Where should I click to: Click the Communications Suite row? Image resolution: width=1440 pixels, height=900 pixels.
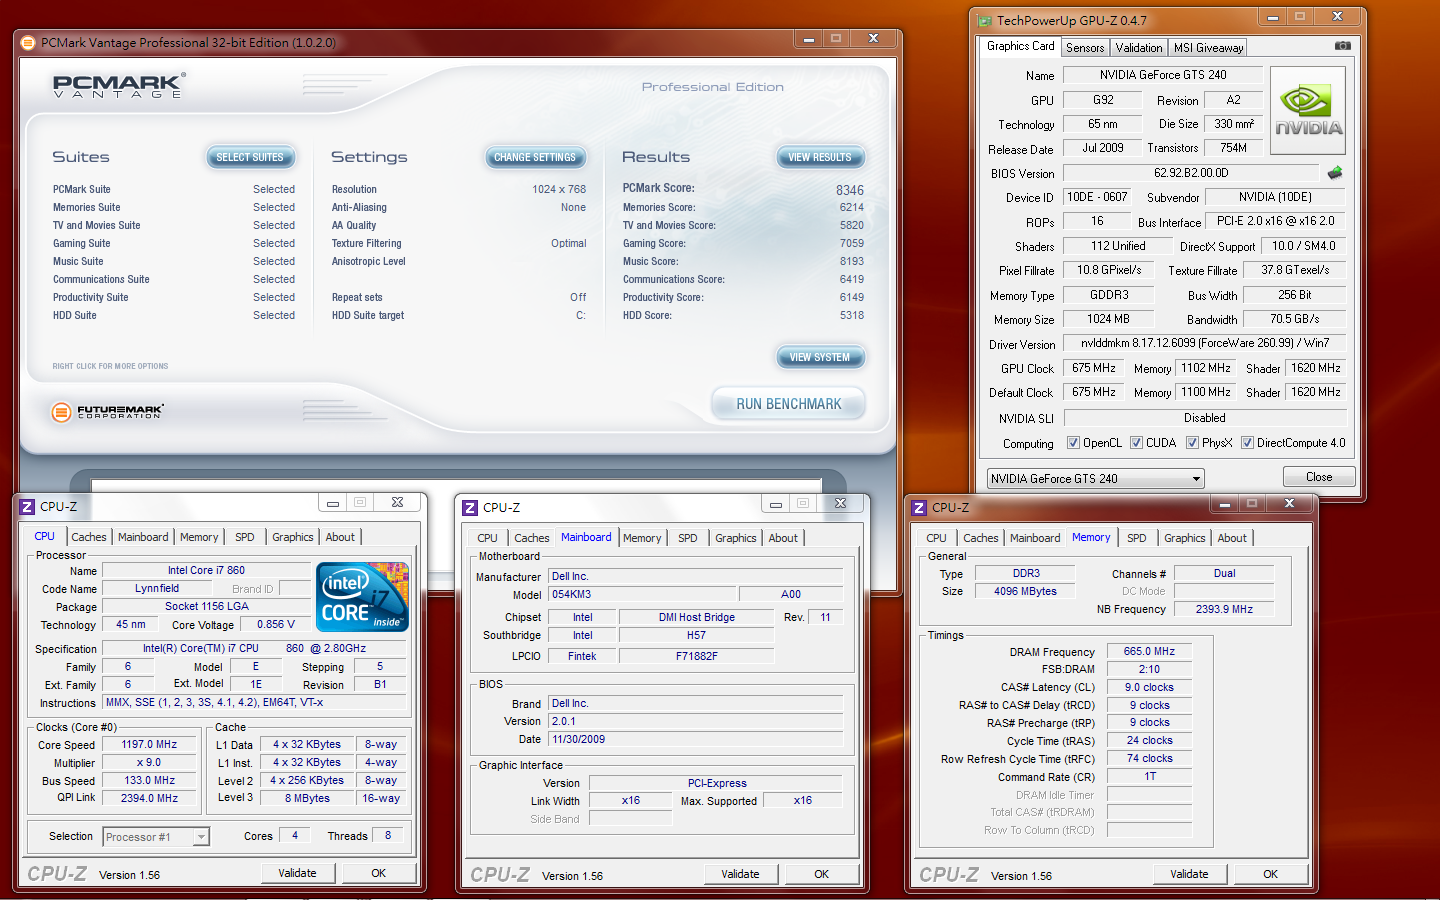click(x=174, y=279)
